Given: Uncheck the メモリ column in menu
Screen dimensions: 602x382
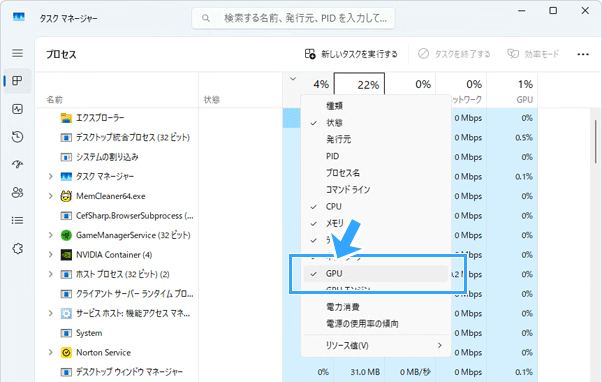Looking at the screenshot, I should (x=375, y=223).
